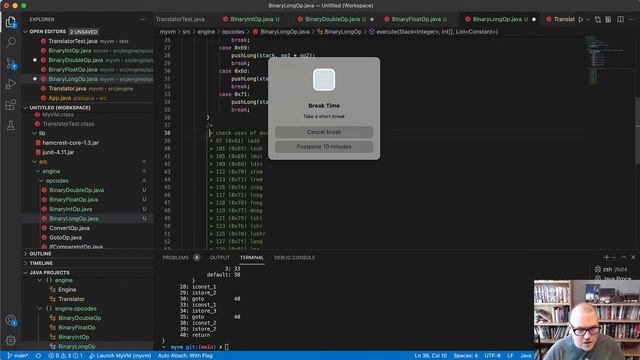Collapse the UNTITLED (WORKSPACE) section

click(60, 108)
